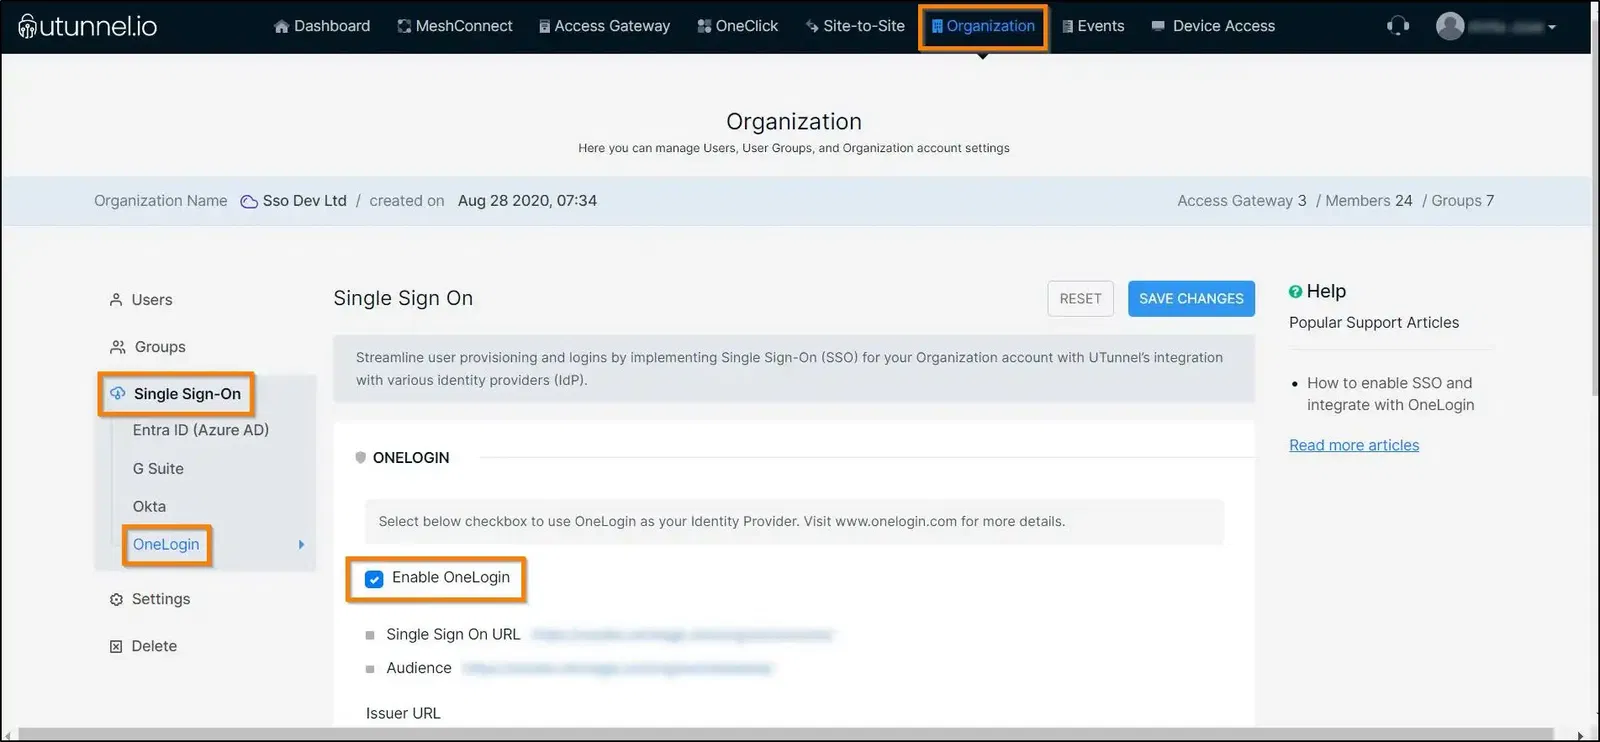Go to Access Gateway section
1600x742 pixels.
click(x=604, y=26)
